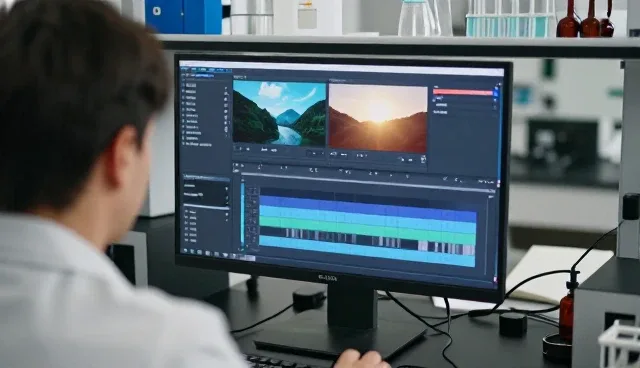Image resolution: width=640 pixels, height=368 pixels.
Task: Select the bottom light blue timeline clip
Action: (x=367, y=252)
